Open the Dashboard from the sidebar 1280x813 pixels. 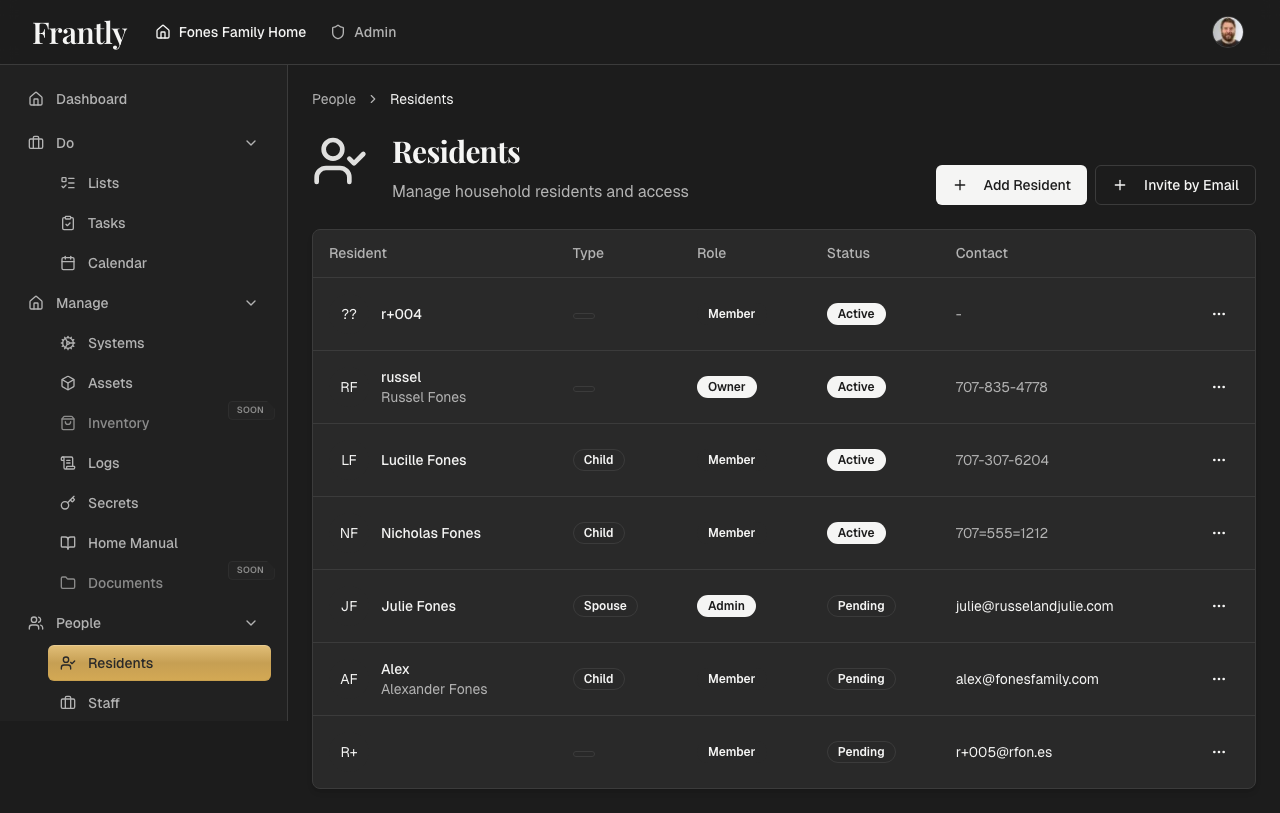click(x=92, y=99)
